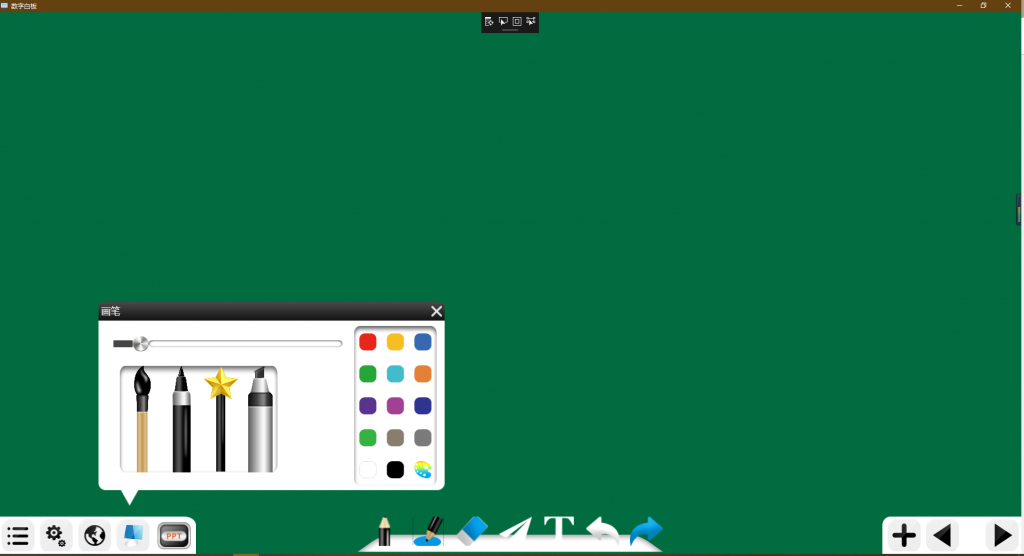Click the globe browser icon
This screenshot has width=1024, height=556.
click(x=95, y=536)
